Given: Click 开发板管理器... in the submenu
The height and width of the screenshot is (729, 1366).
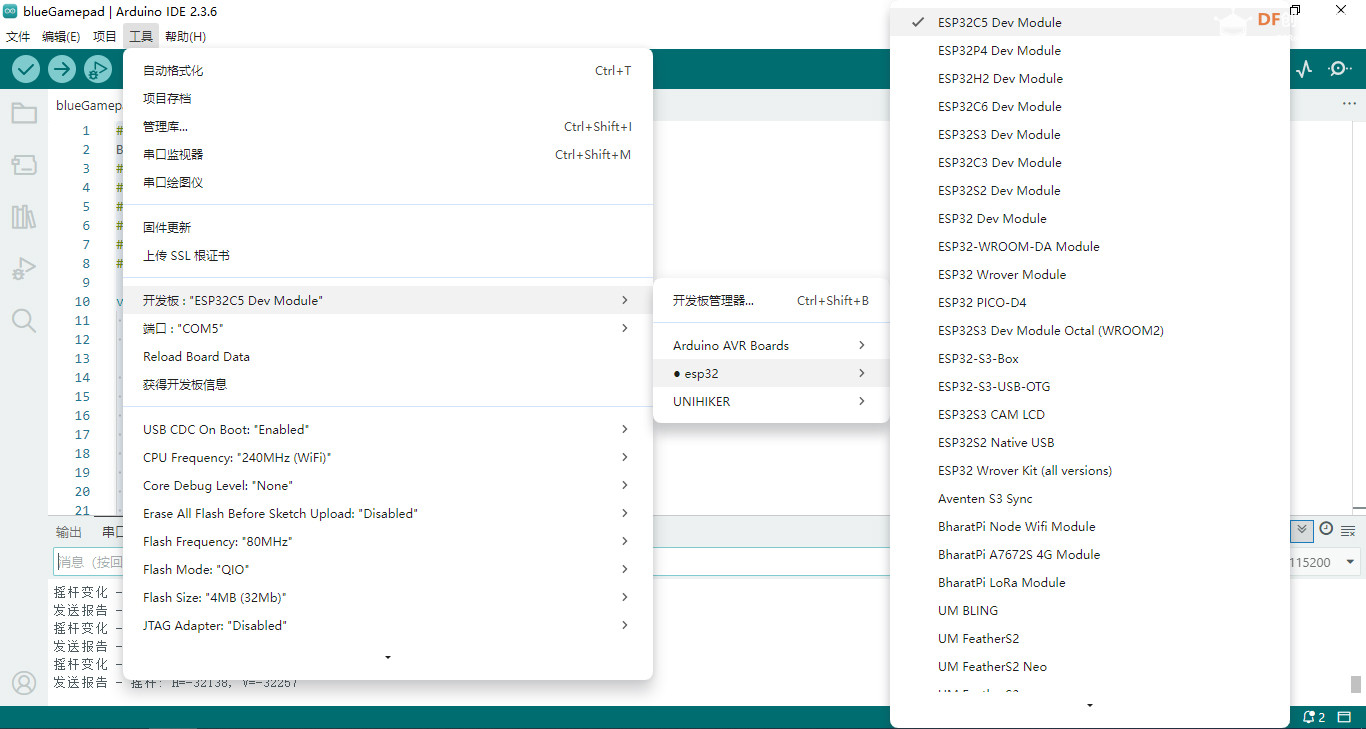Looking at the screenshot, I should click(x=713, y=300).
